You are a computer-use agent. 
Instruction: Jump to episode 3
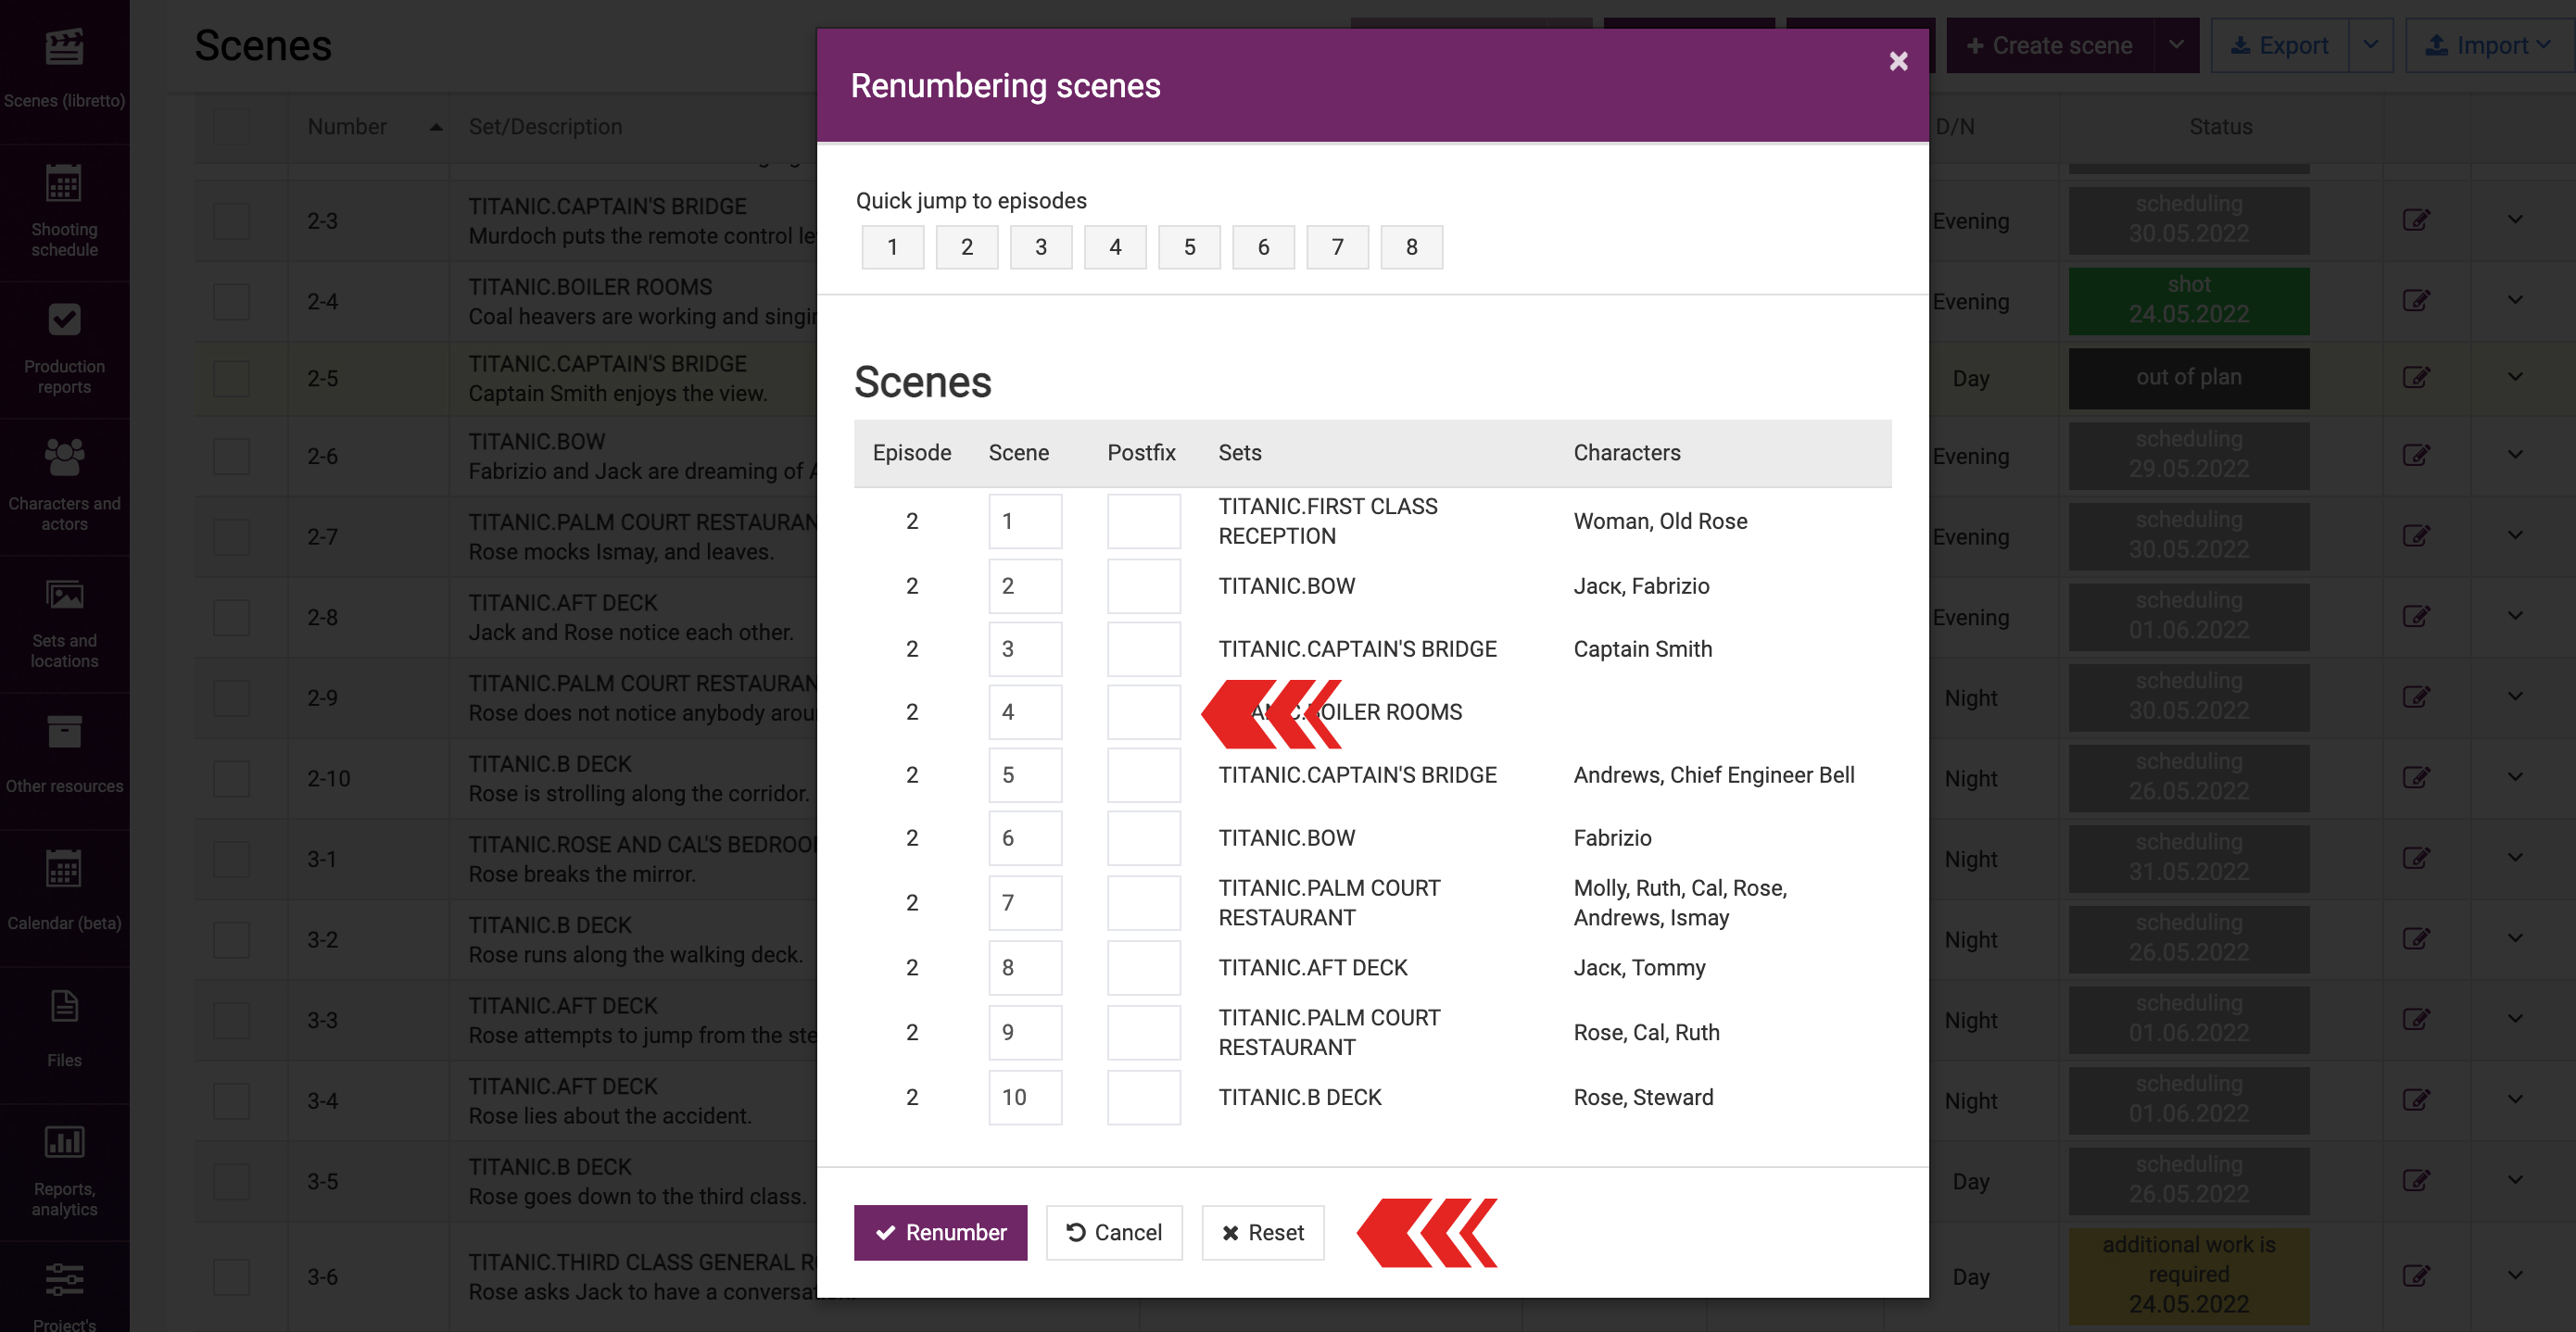click(1041, 247)
